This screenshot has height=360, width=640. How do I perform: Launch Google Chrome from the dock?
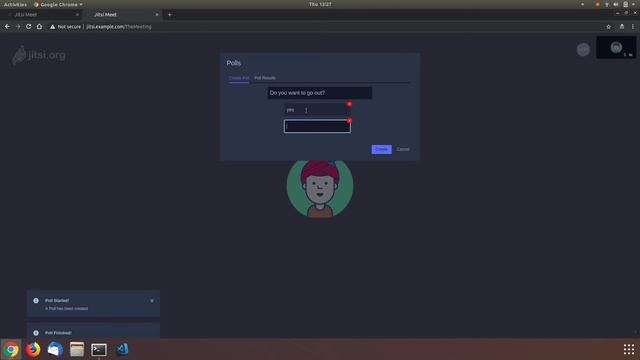[x=11, y=349]
